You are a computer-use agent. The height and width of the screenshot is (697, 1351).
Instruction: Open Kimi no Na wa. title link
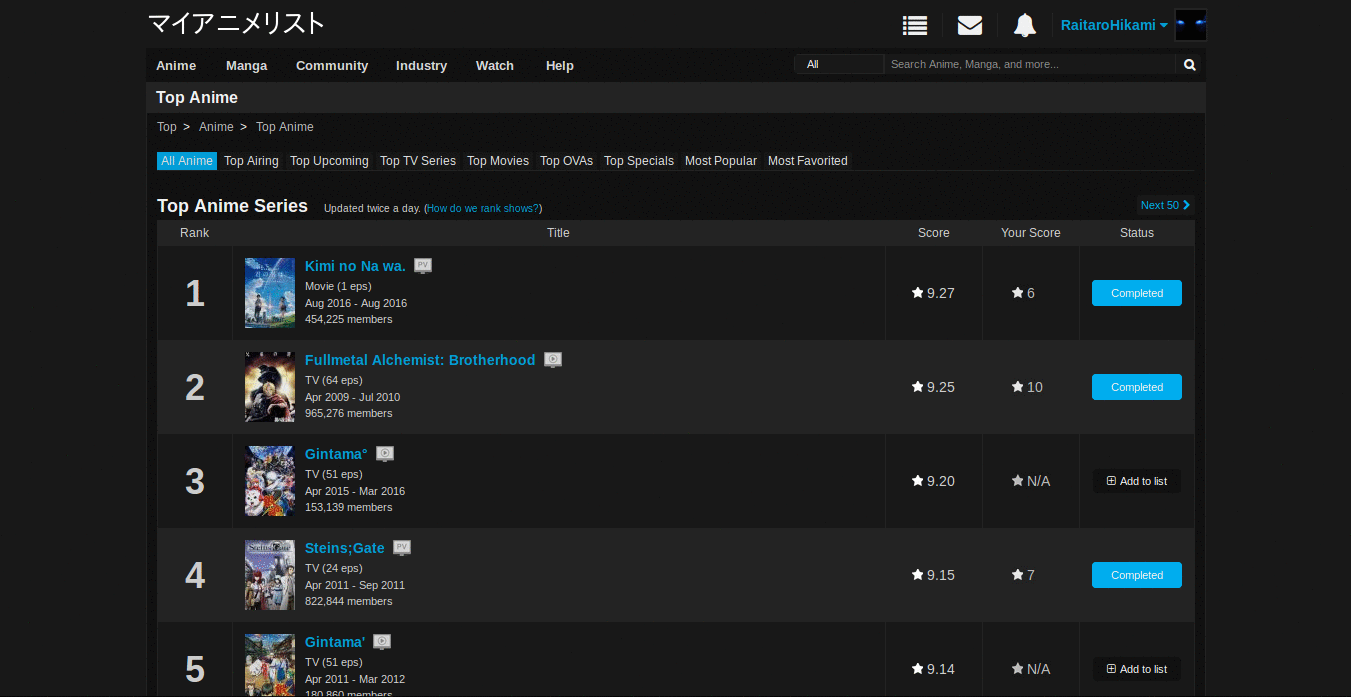pyautogui.click(x=355, y=266)
